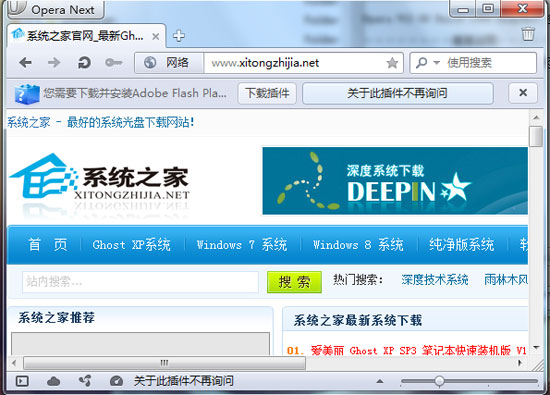Viewport: 550px width, 395px height.
Task: Add a new tab with plus icon
Action: (x=179, y=36)
